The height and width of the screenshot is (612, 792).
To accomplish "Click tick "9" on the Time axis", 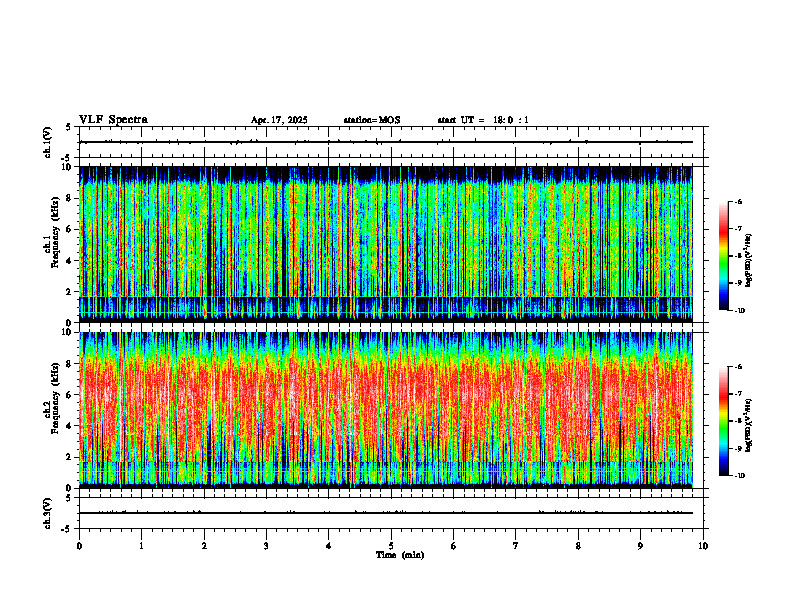I will click(640, 546).
